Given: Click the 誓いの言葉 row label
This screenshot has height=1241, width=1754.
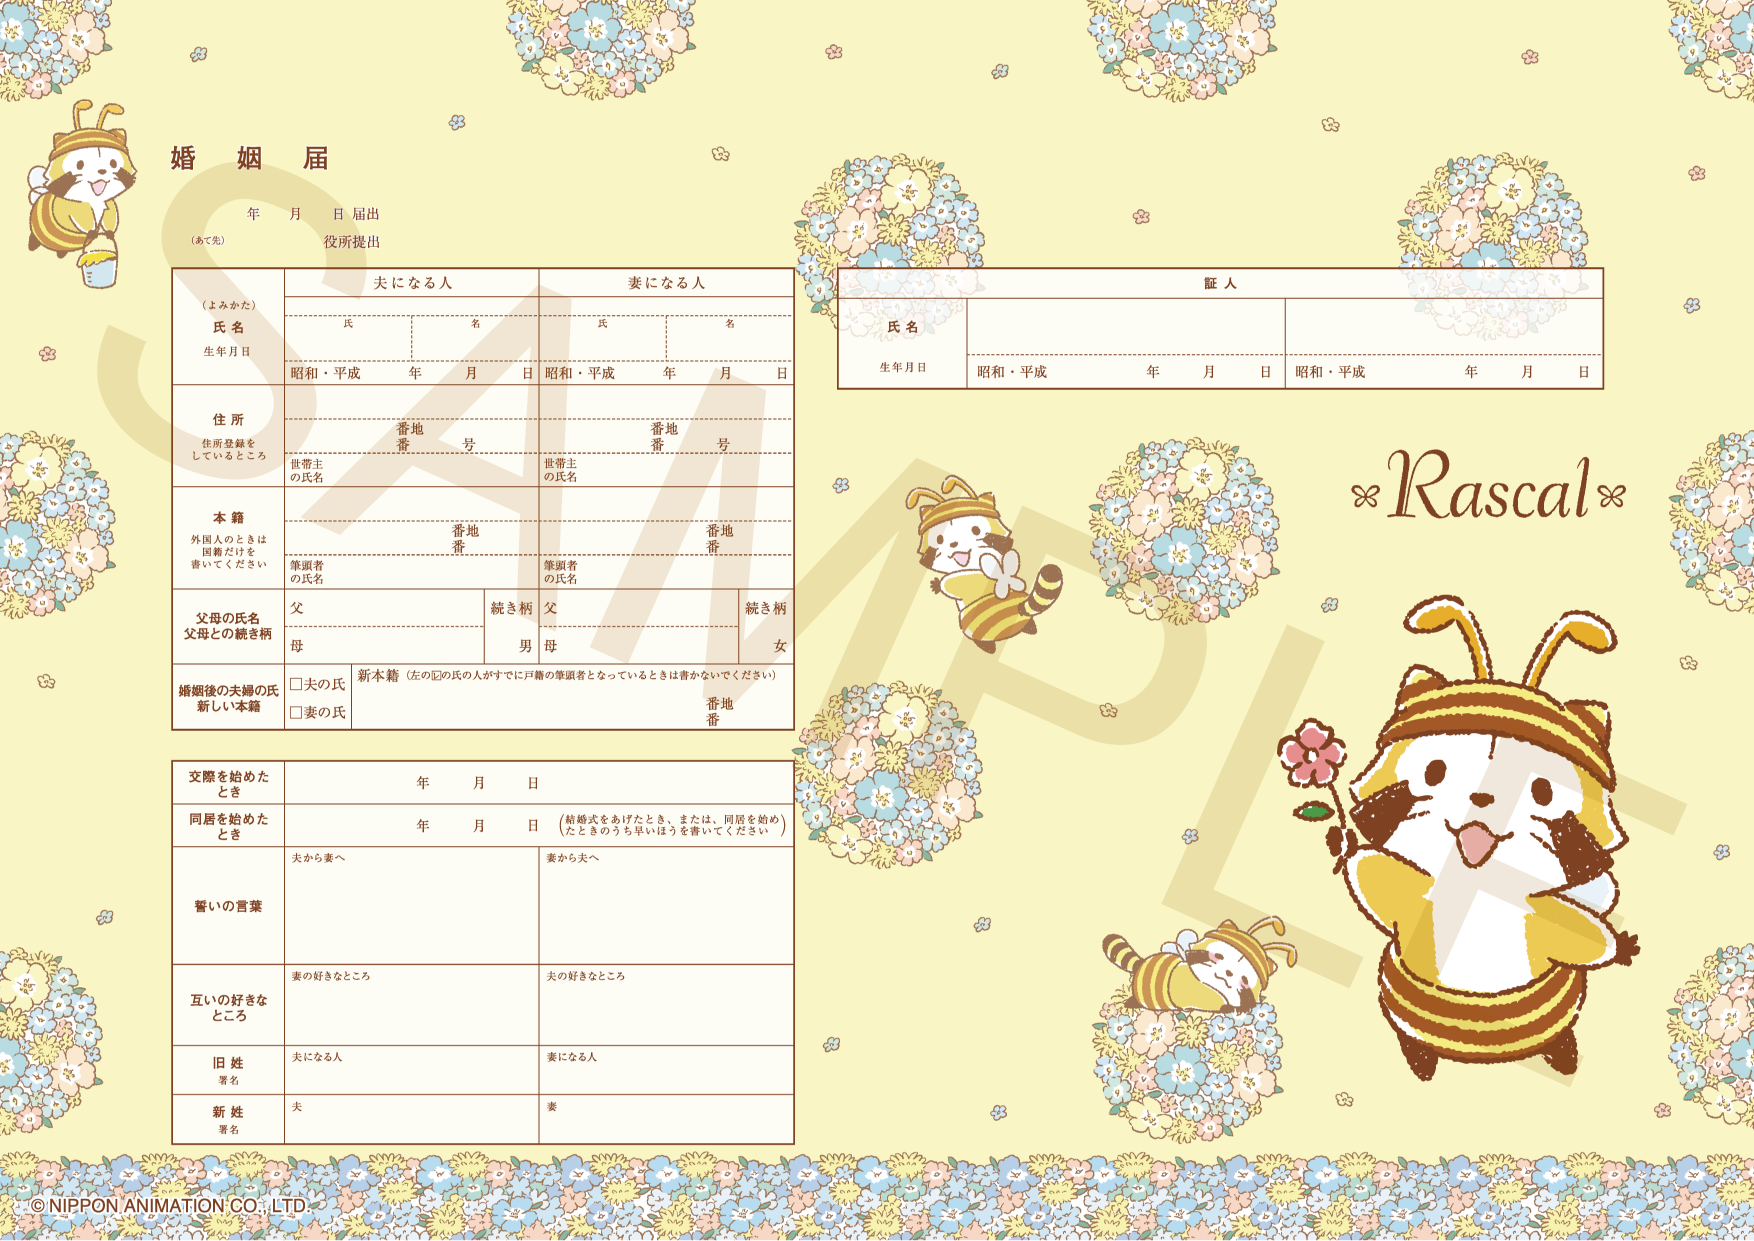Looking at the screenshot, I should 228,906.
